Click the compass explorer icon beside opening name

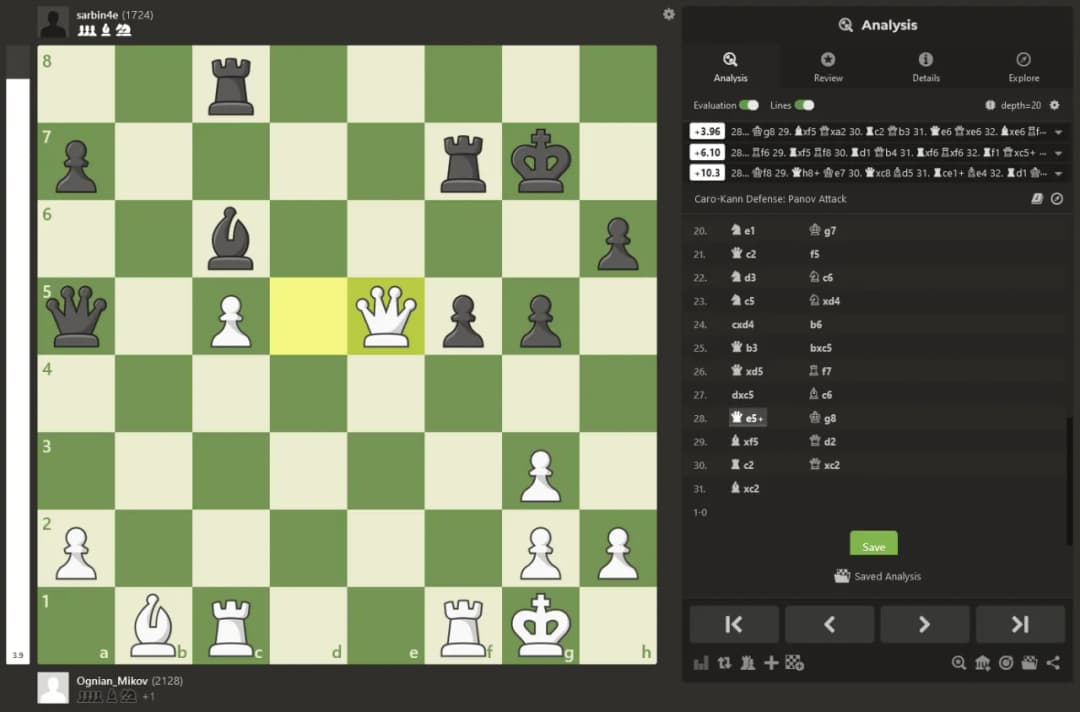(x=1056, y=199)
